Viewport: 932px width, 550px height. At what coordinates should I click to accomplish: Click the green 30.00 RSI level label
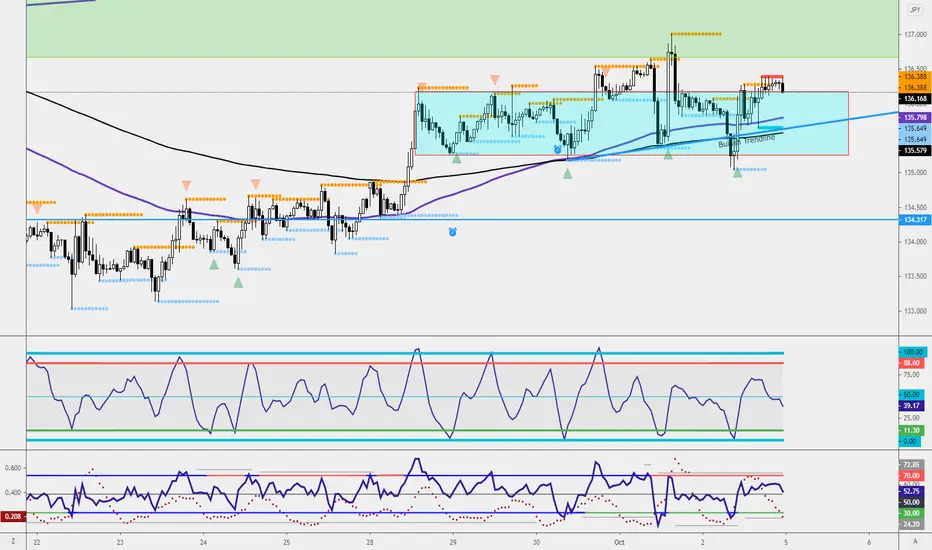[x=912, y=513]
